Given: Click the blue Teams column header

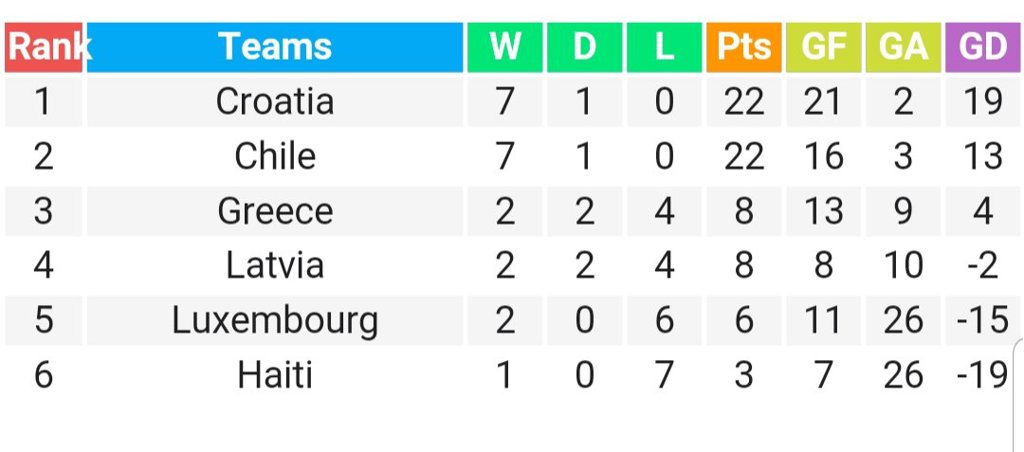Looking at the screenshot, I should click(x=275, y=47).
